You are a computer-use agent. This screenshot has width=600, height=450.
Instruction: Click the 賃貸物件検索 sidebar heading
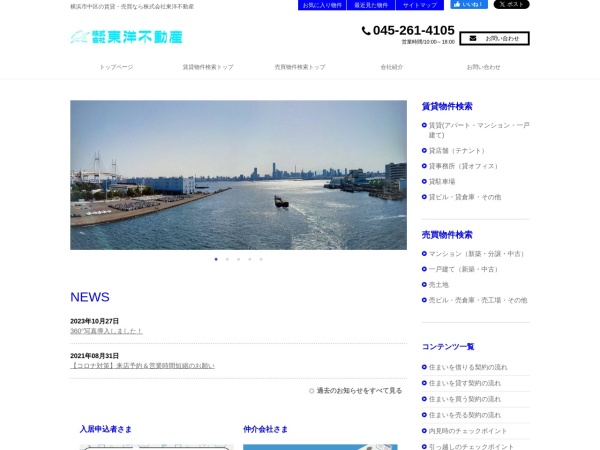coord(447,106)
